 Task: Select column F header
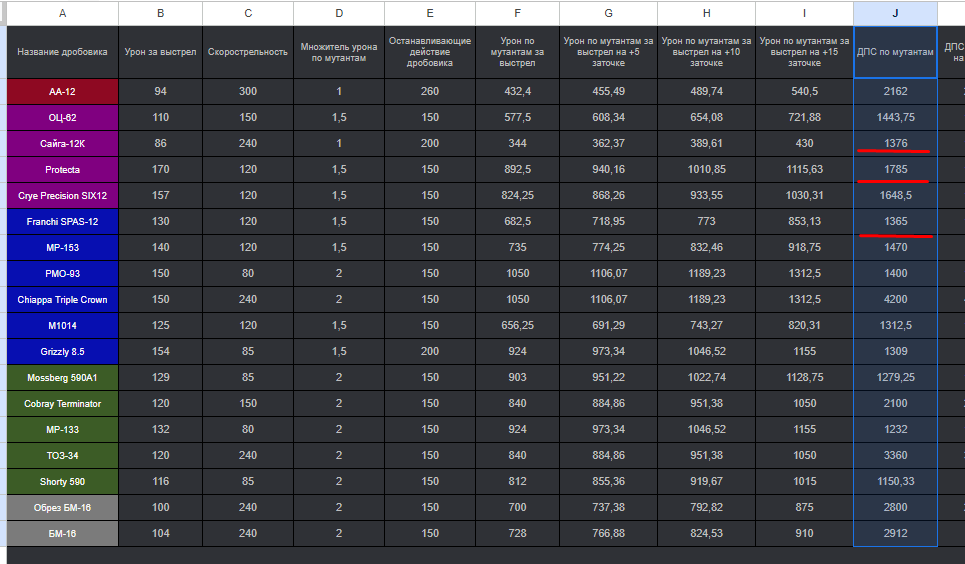(517, 13)
